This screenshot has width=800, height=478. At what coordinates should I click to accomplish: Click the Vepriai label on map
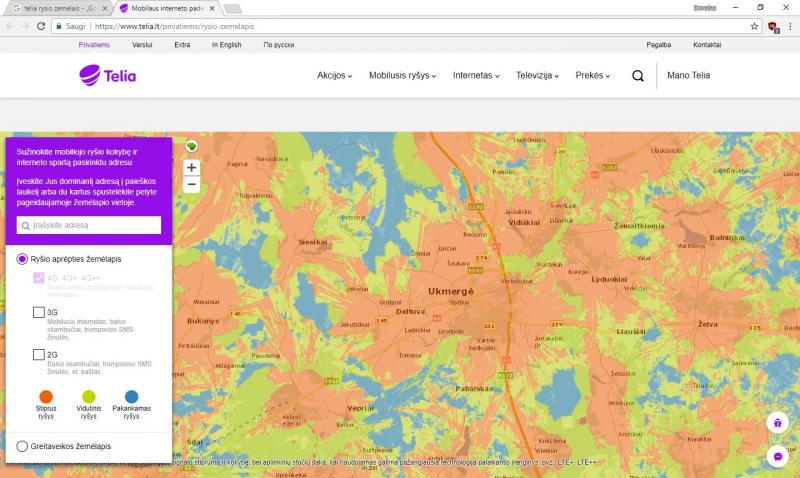coord(360,408)
